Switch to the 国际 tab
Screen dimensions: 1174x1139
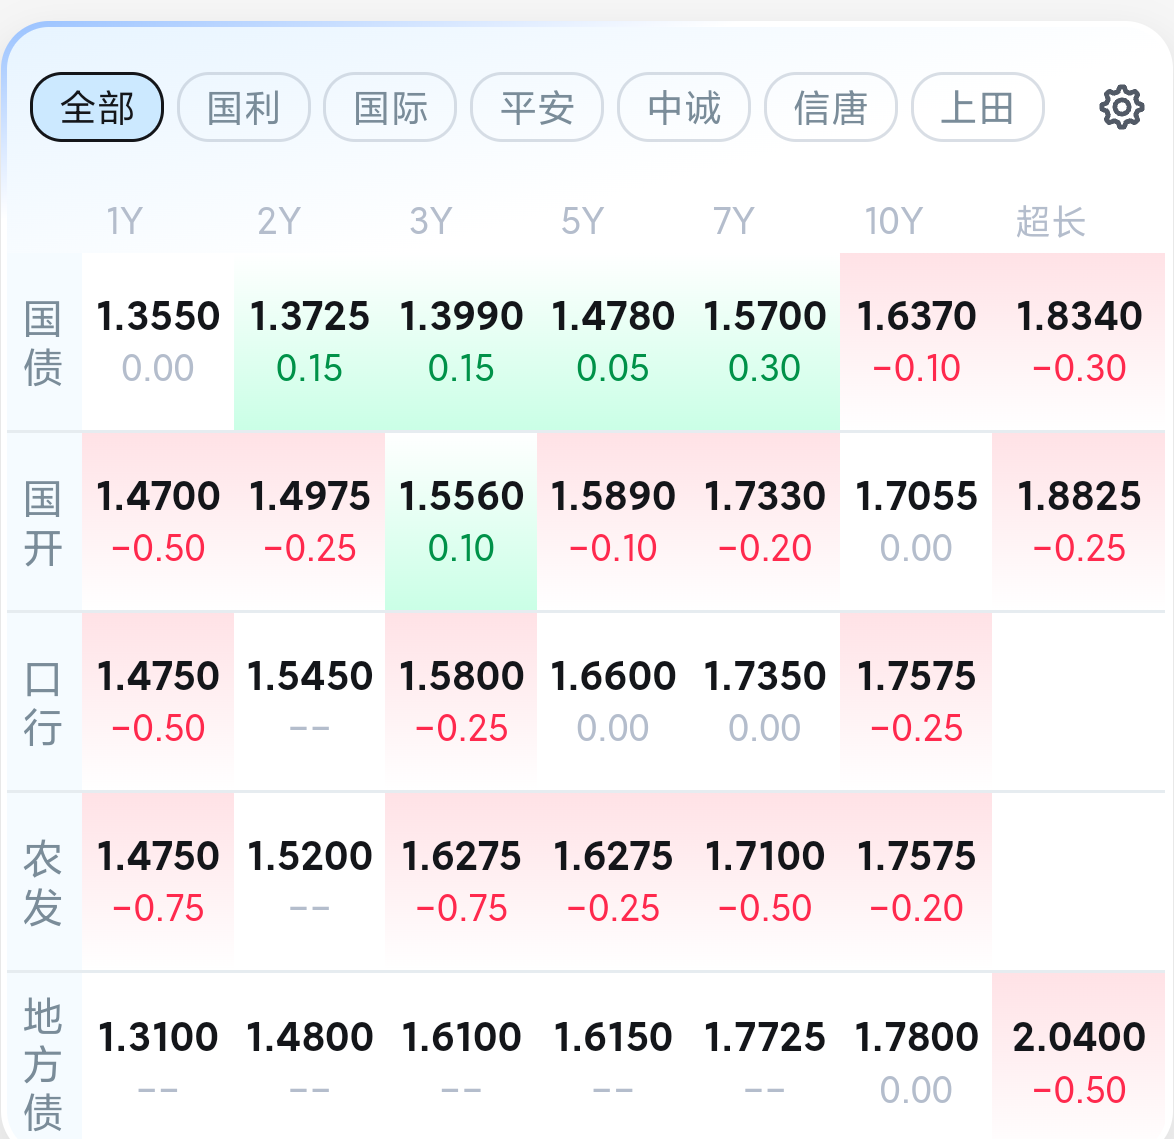point(390,107)
